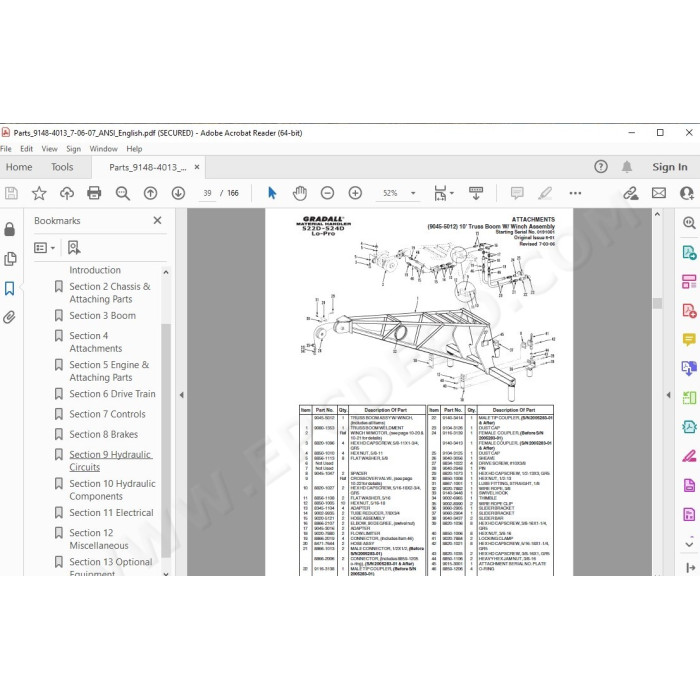Open Organize Pages tool in right pane
Image resolution: width=700 pixels, height=700 pixels.
[x=689, y=282]
